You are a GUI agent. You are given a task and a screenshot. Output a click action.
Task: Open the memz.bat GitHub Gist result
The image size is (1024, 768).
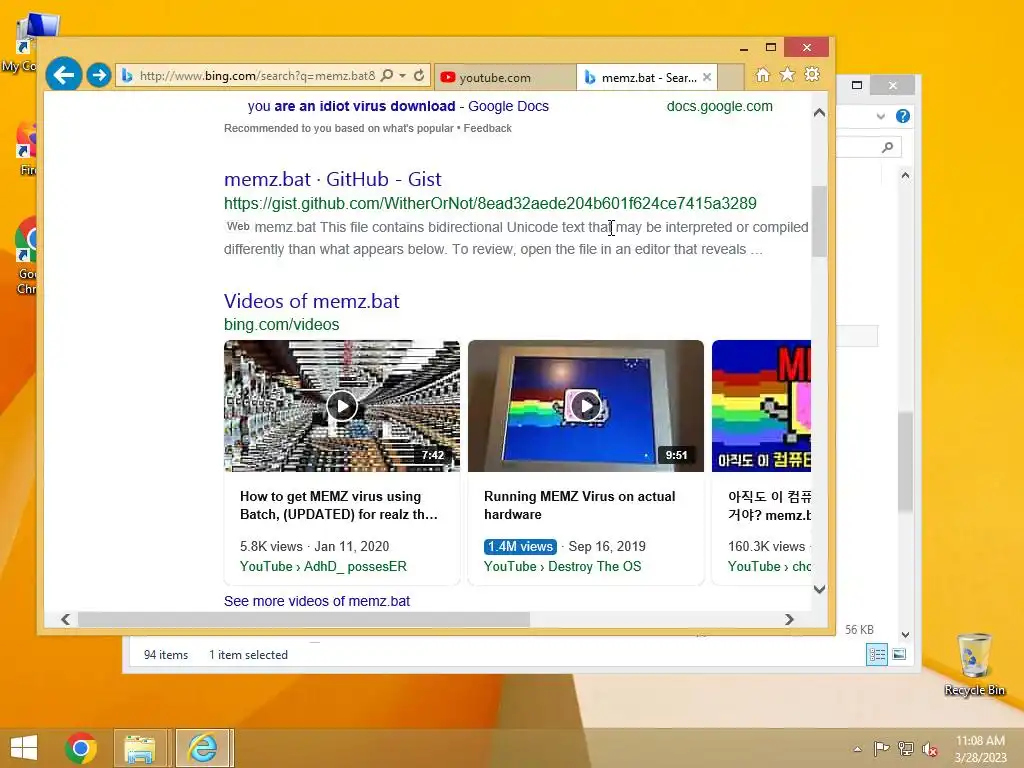click(332, 179)
